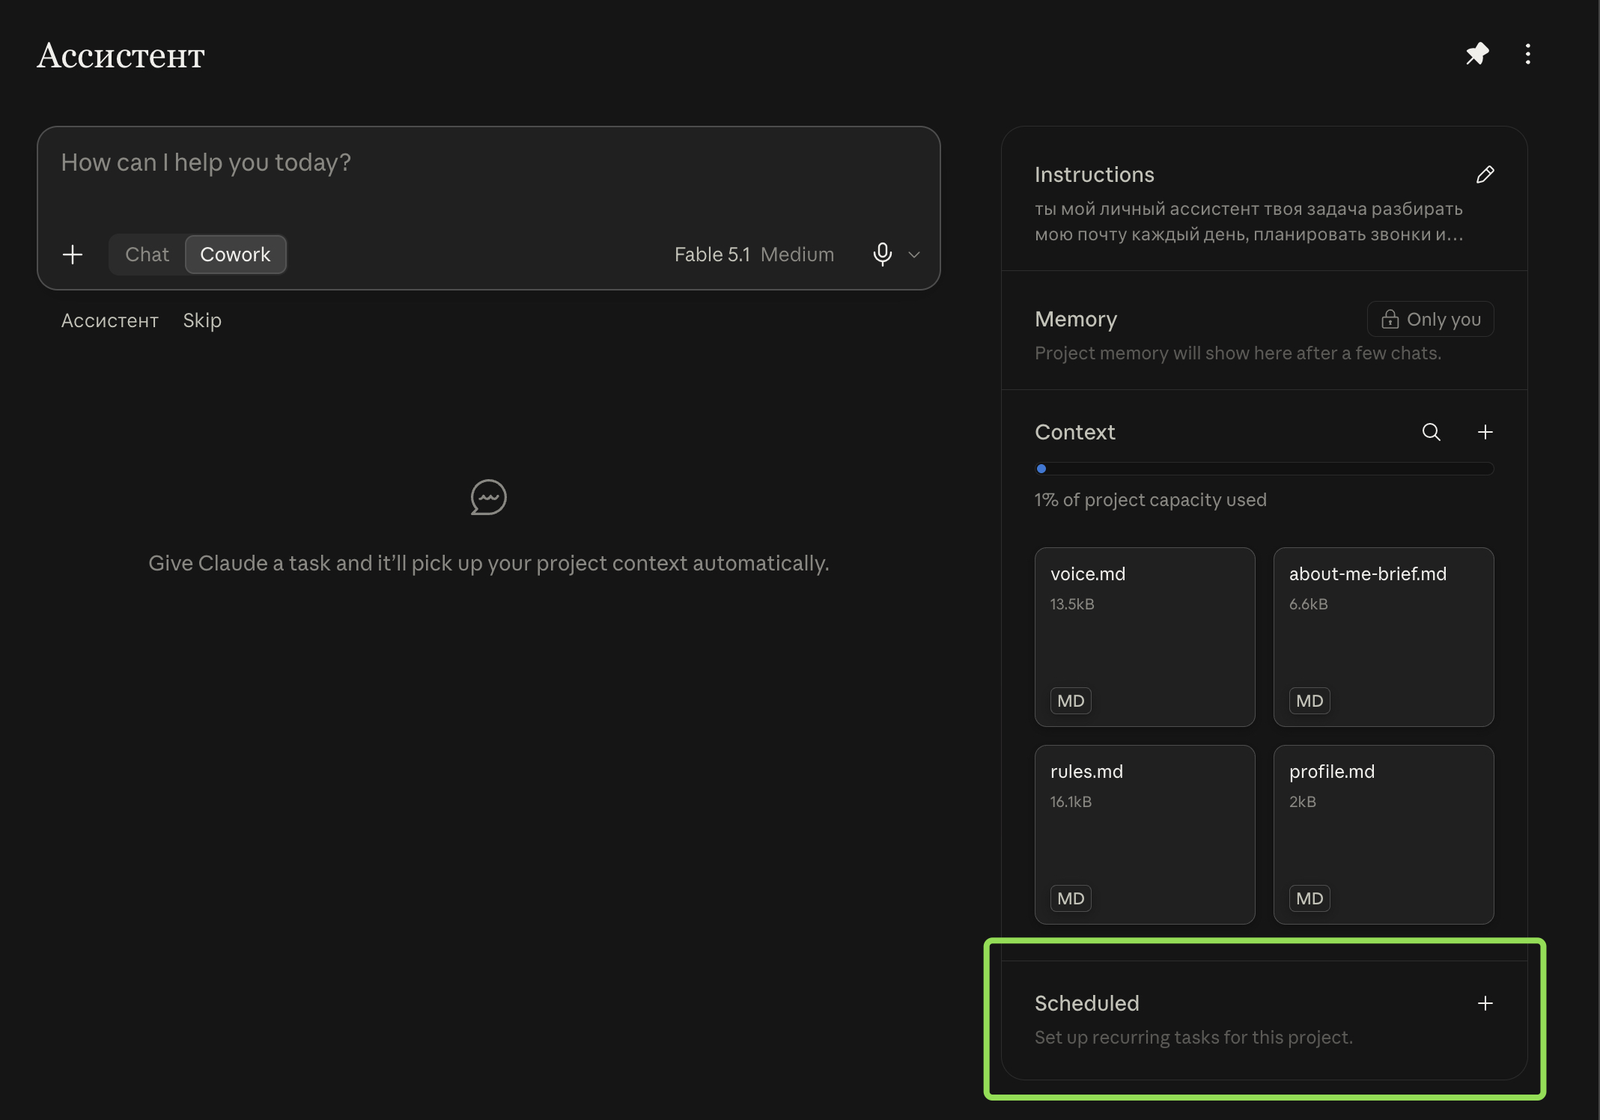Open voice.md context file
Viewport: 1600px width, 1120px height.
point(1145,637)
